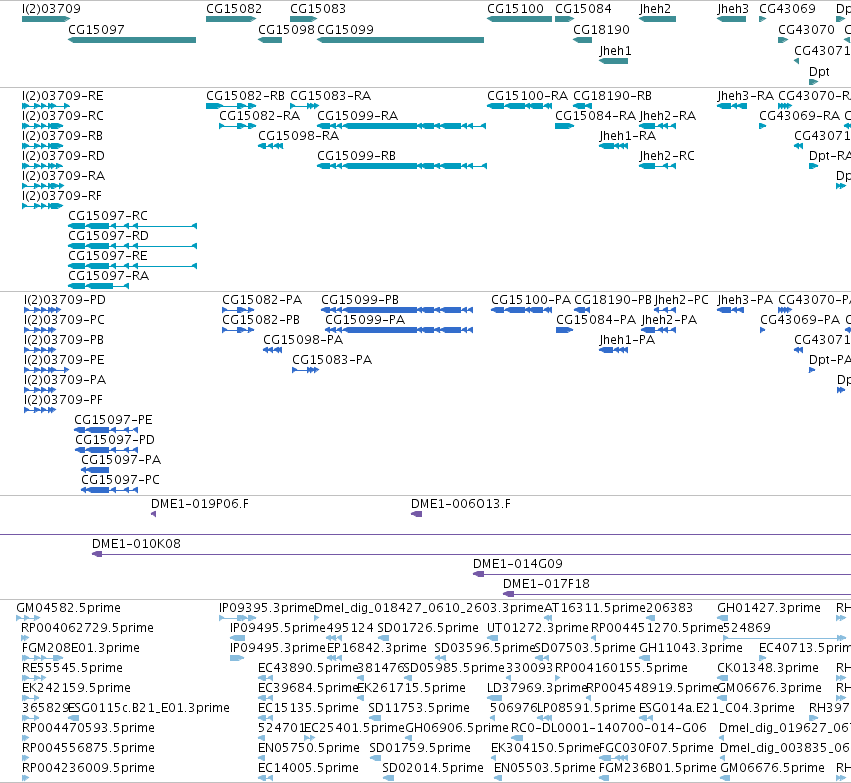This screenshot has width=851, height=783.
Task: Select the CG15100 gene label
Action: (x=515, y=9)
